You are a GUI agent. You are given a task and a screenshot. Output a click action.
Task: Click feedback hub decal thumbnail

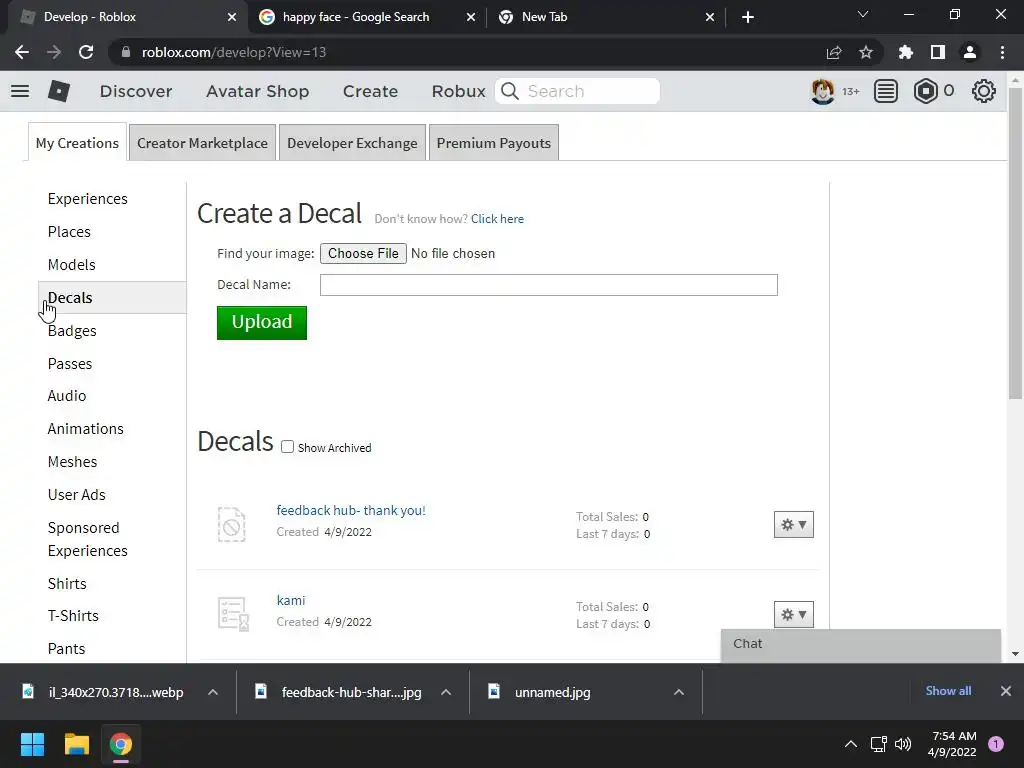click(231, 524)
